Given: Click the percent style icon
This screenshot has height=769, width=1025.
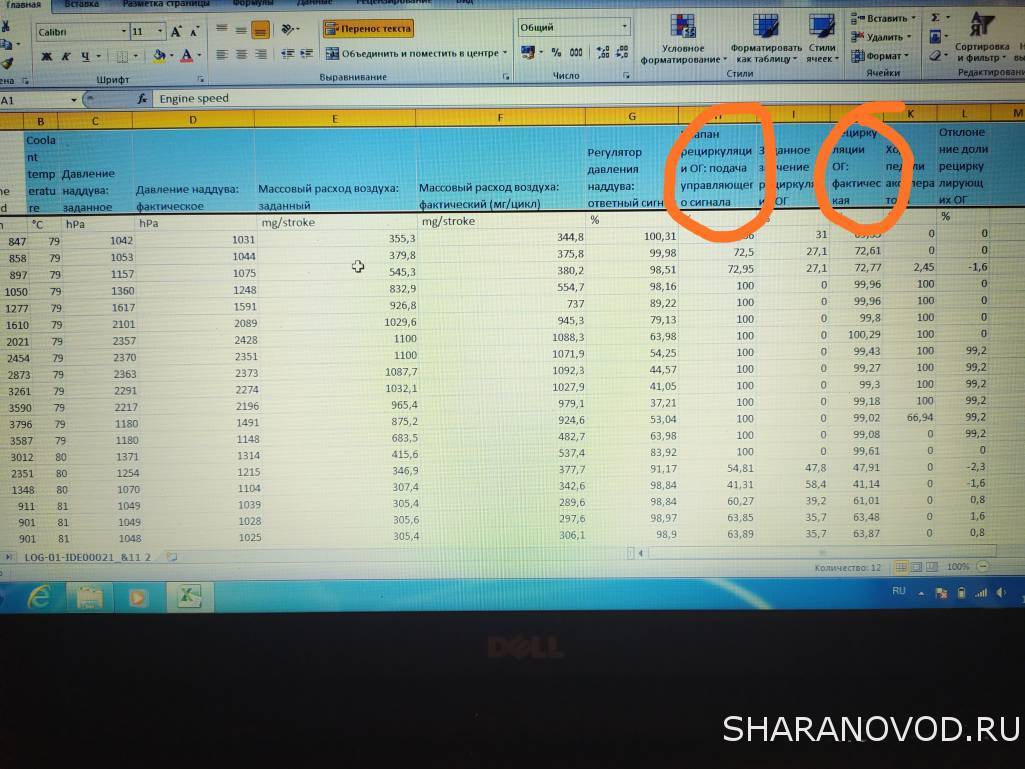Looking at the screenshot, I should [556, 52].
